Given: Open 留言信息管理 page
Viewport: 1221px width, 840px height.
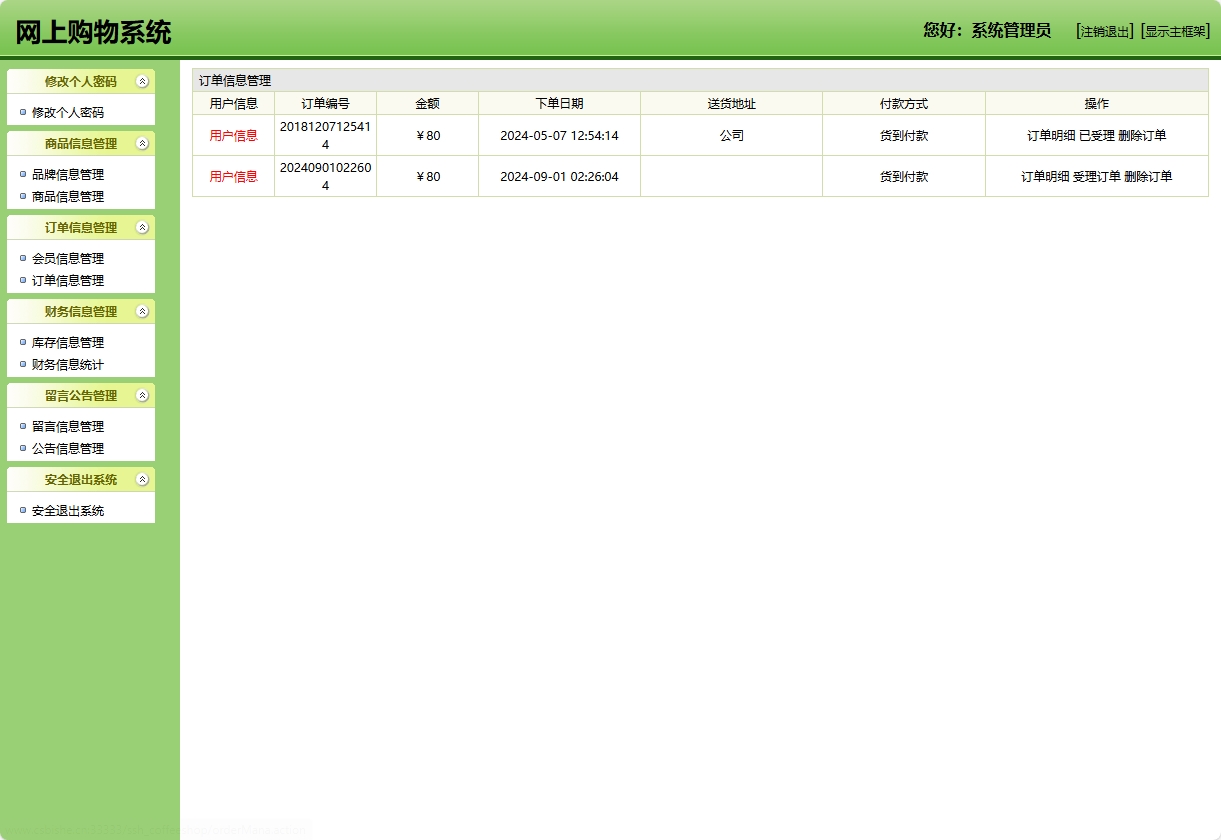Looking at the screenshot, I should coord(68,427).
